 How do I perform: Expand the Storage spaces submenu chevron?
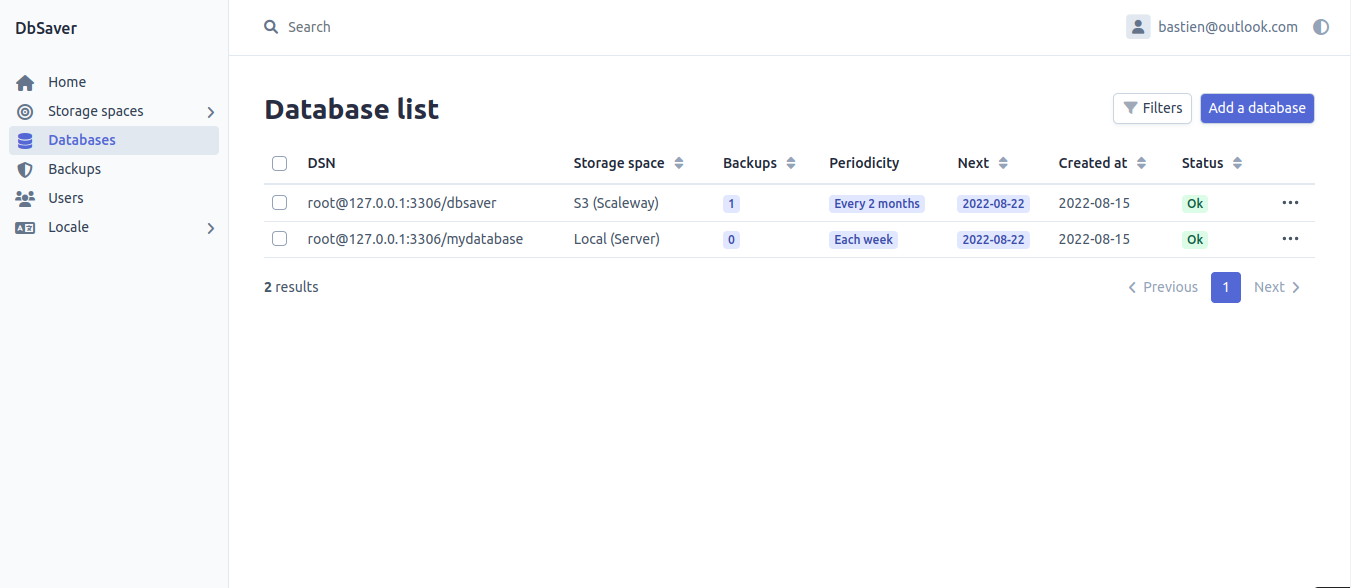tap(211, 112)
